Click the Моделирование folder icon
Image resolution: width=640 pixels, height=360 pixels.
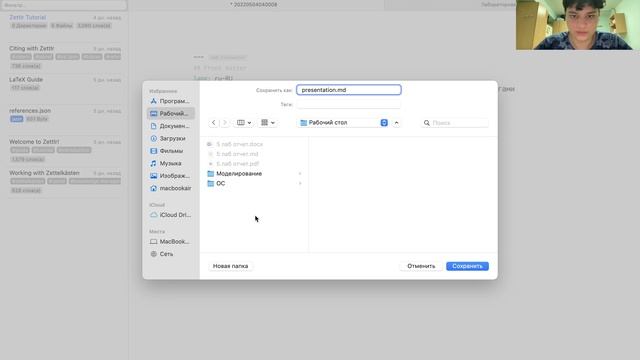pyautogui.click(x=211, y=173)
